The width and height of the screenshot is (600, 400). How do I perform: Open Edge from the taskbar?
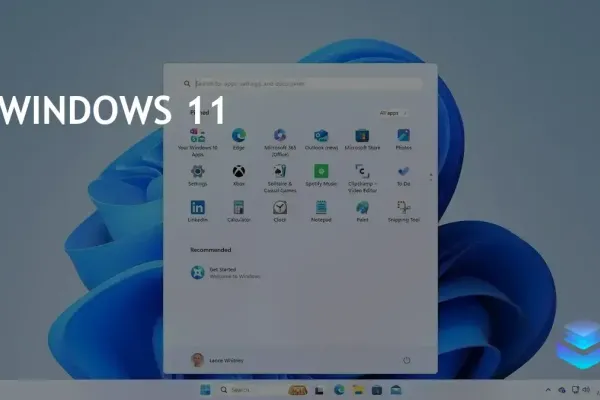coord(339,390)
